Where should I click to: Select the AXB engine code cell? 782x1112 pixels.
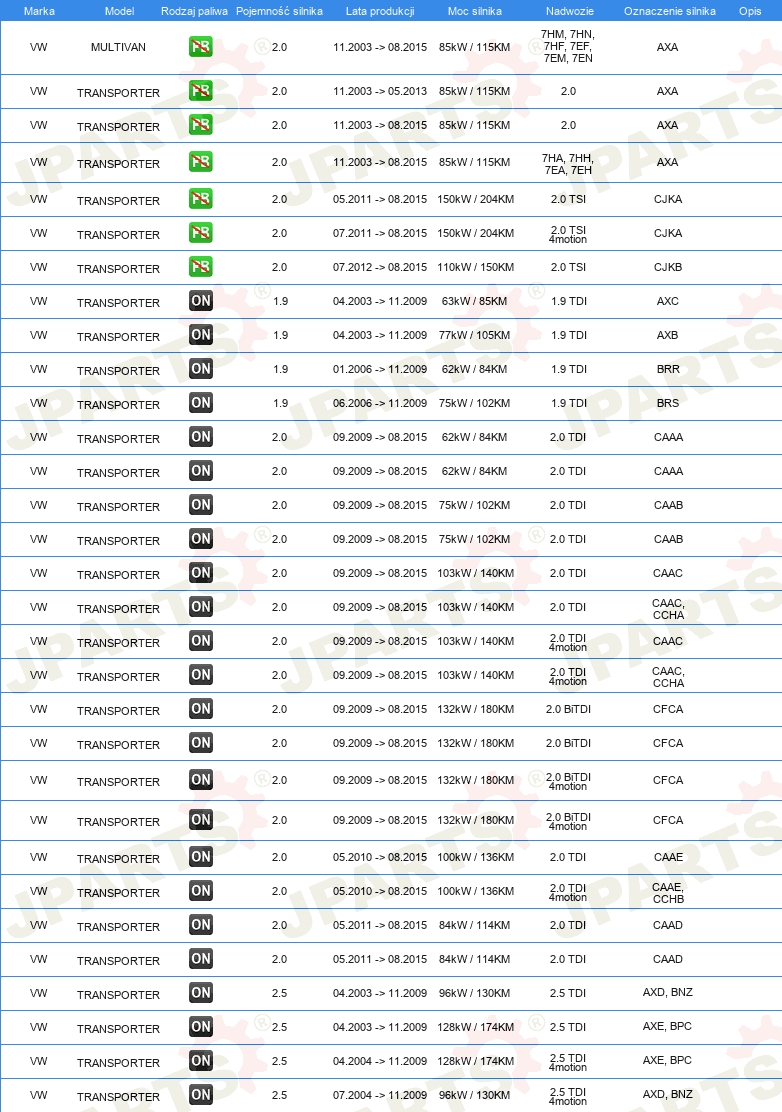pyautogui.click(x=667, y=335)
